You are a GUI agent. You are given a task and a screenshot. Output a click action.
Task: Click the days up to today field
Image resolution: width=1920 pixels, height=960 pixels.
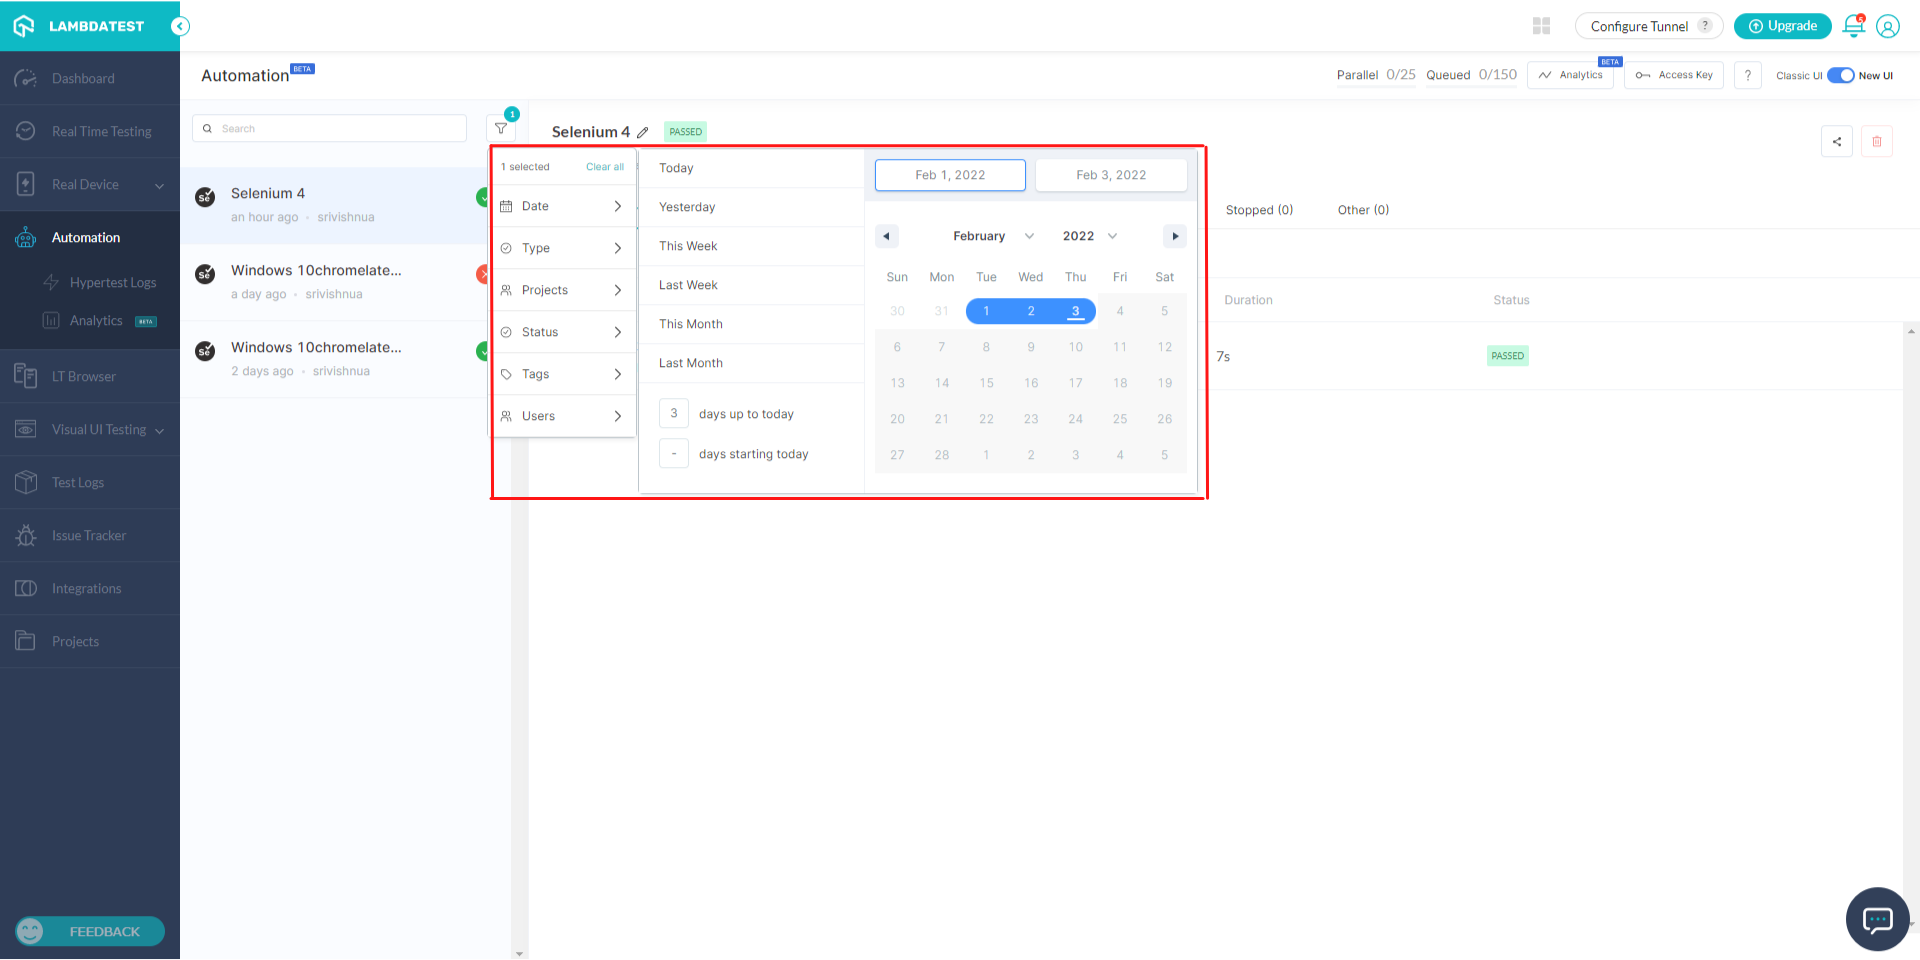click(674, 413)
